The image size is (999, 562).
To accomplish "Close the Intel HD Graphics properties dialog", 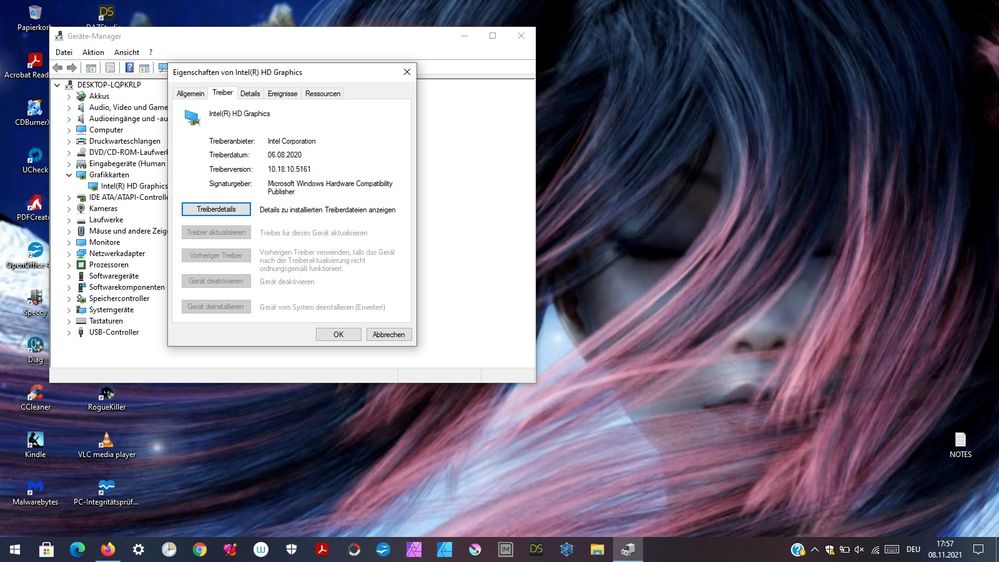I will pyautogui.click(x=407, y=72).
